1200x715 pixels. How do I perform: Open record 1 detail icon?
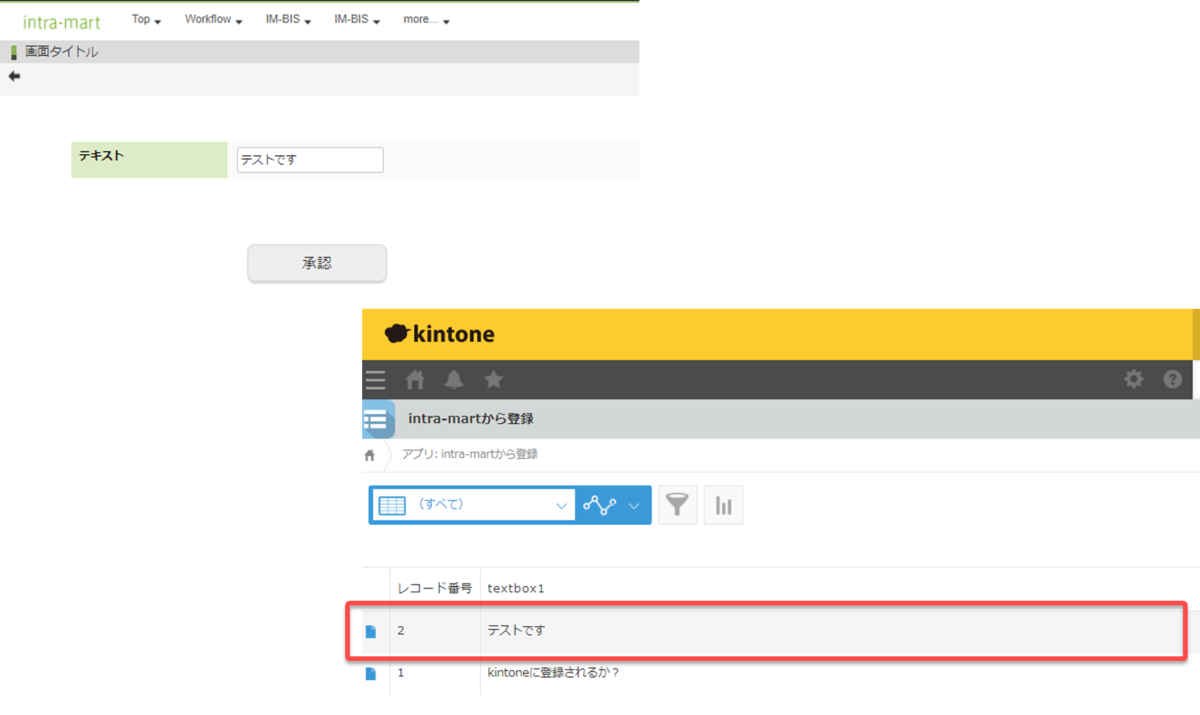[371, 673]
